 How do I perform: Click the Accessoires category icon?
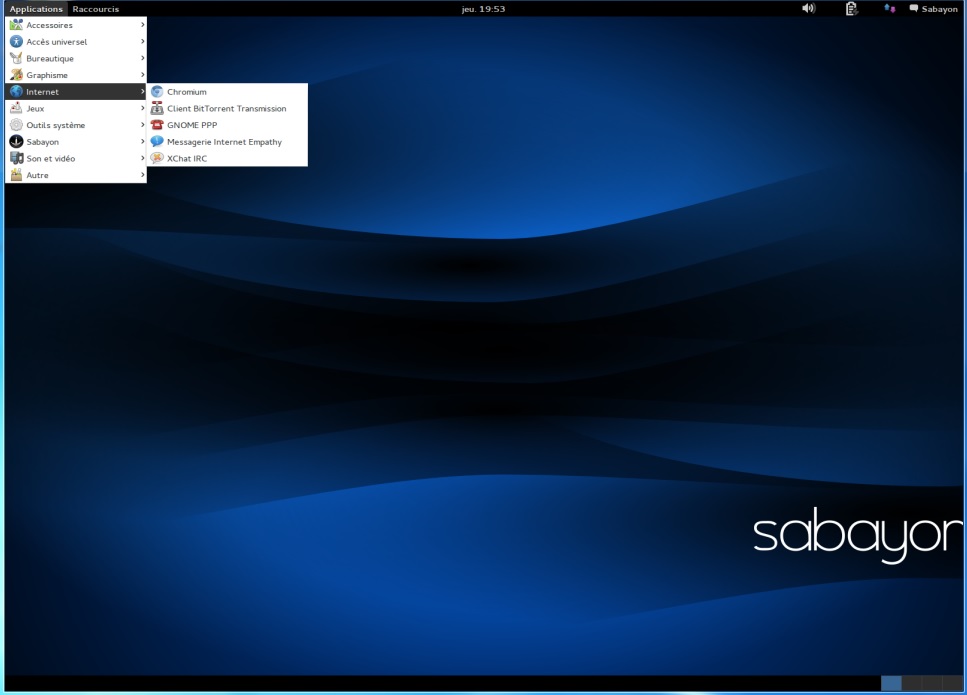(17, 25)
